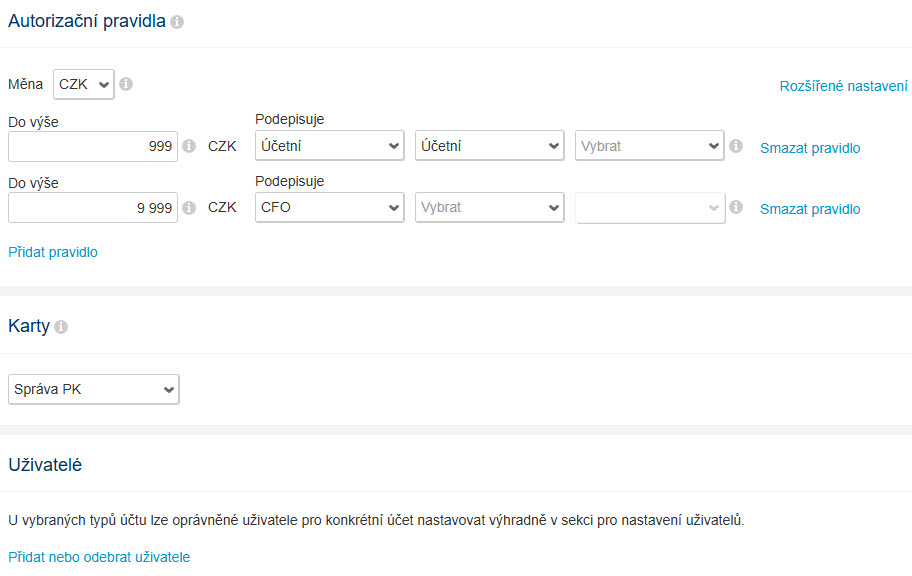Open the Měna CZK currency dropdown

[84, 84]
